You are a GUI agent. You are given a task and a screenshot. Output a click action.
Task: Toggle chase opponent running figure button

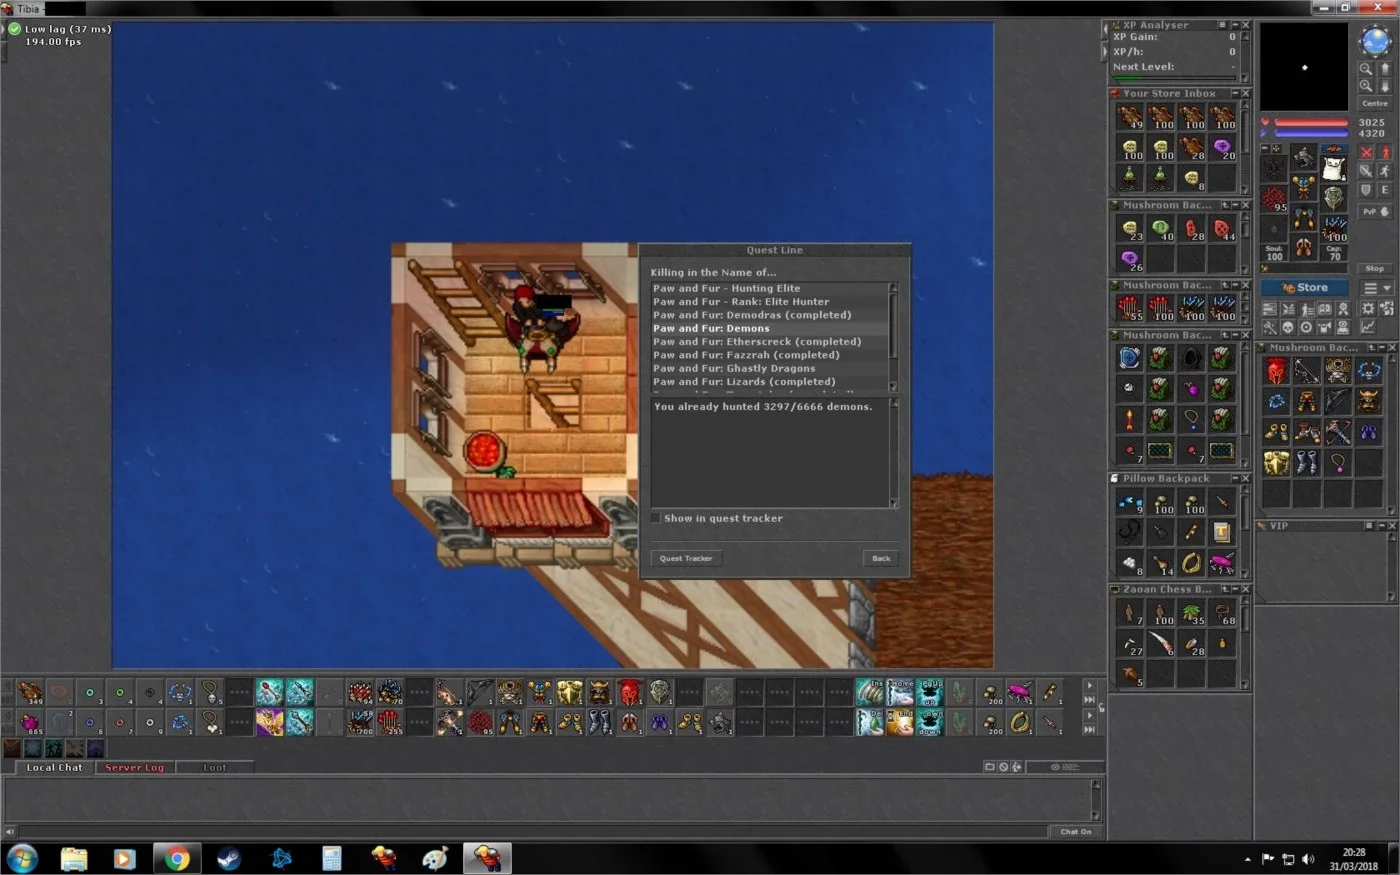click(1386, 171)
